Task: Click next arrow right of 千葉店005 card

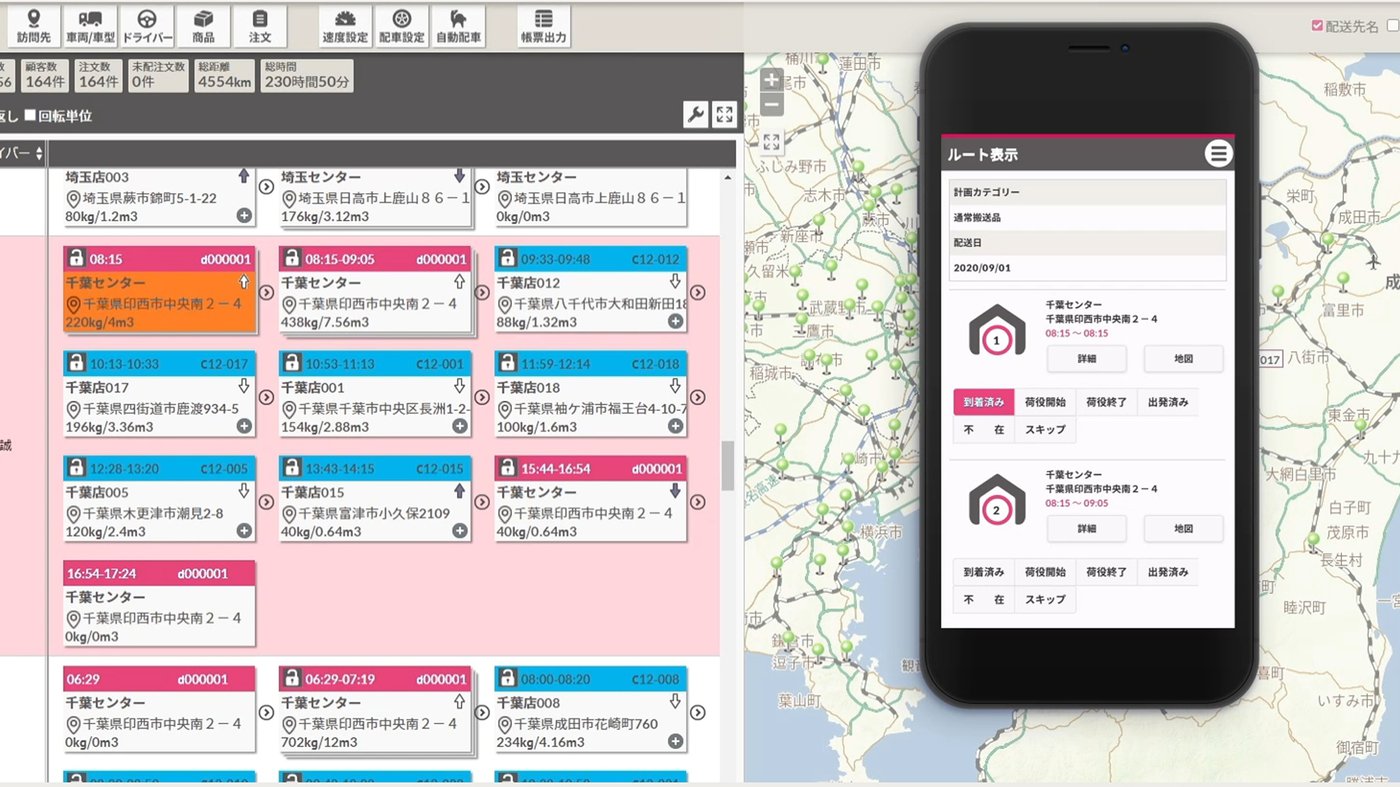Action: tap(266, 502)
